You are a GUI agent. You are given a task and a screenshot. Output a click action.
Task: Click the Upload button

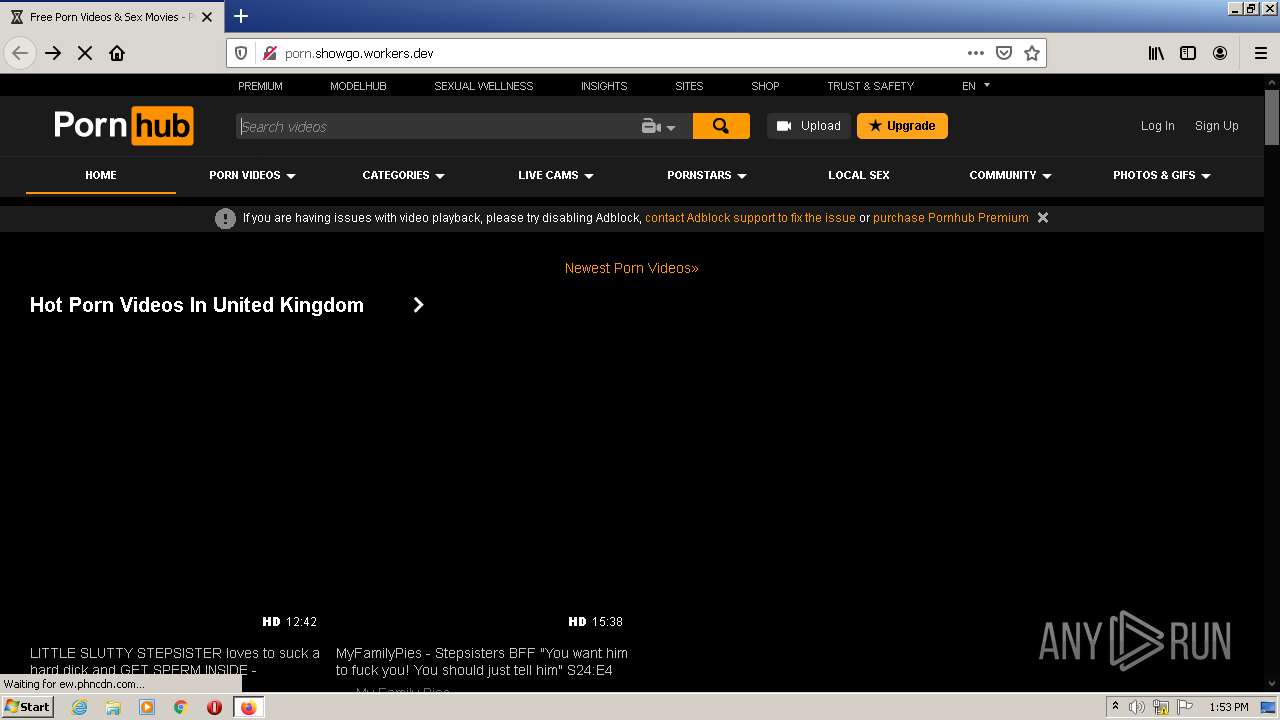(809, 126)
